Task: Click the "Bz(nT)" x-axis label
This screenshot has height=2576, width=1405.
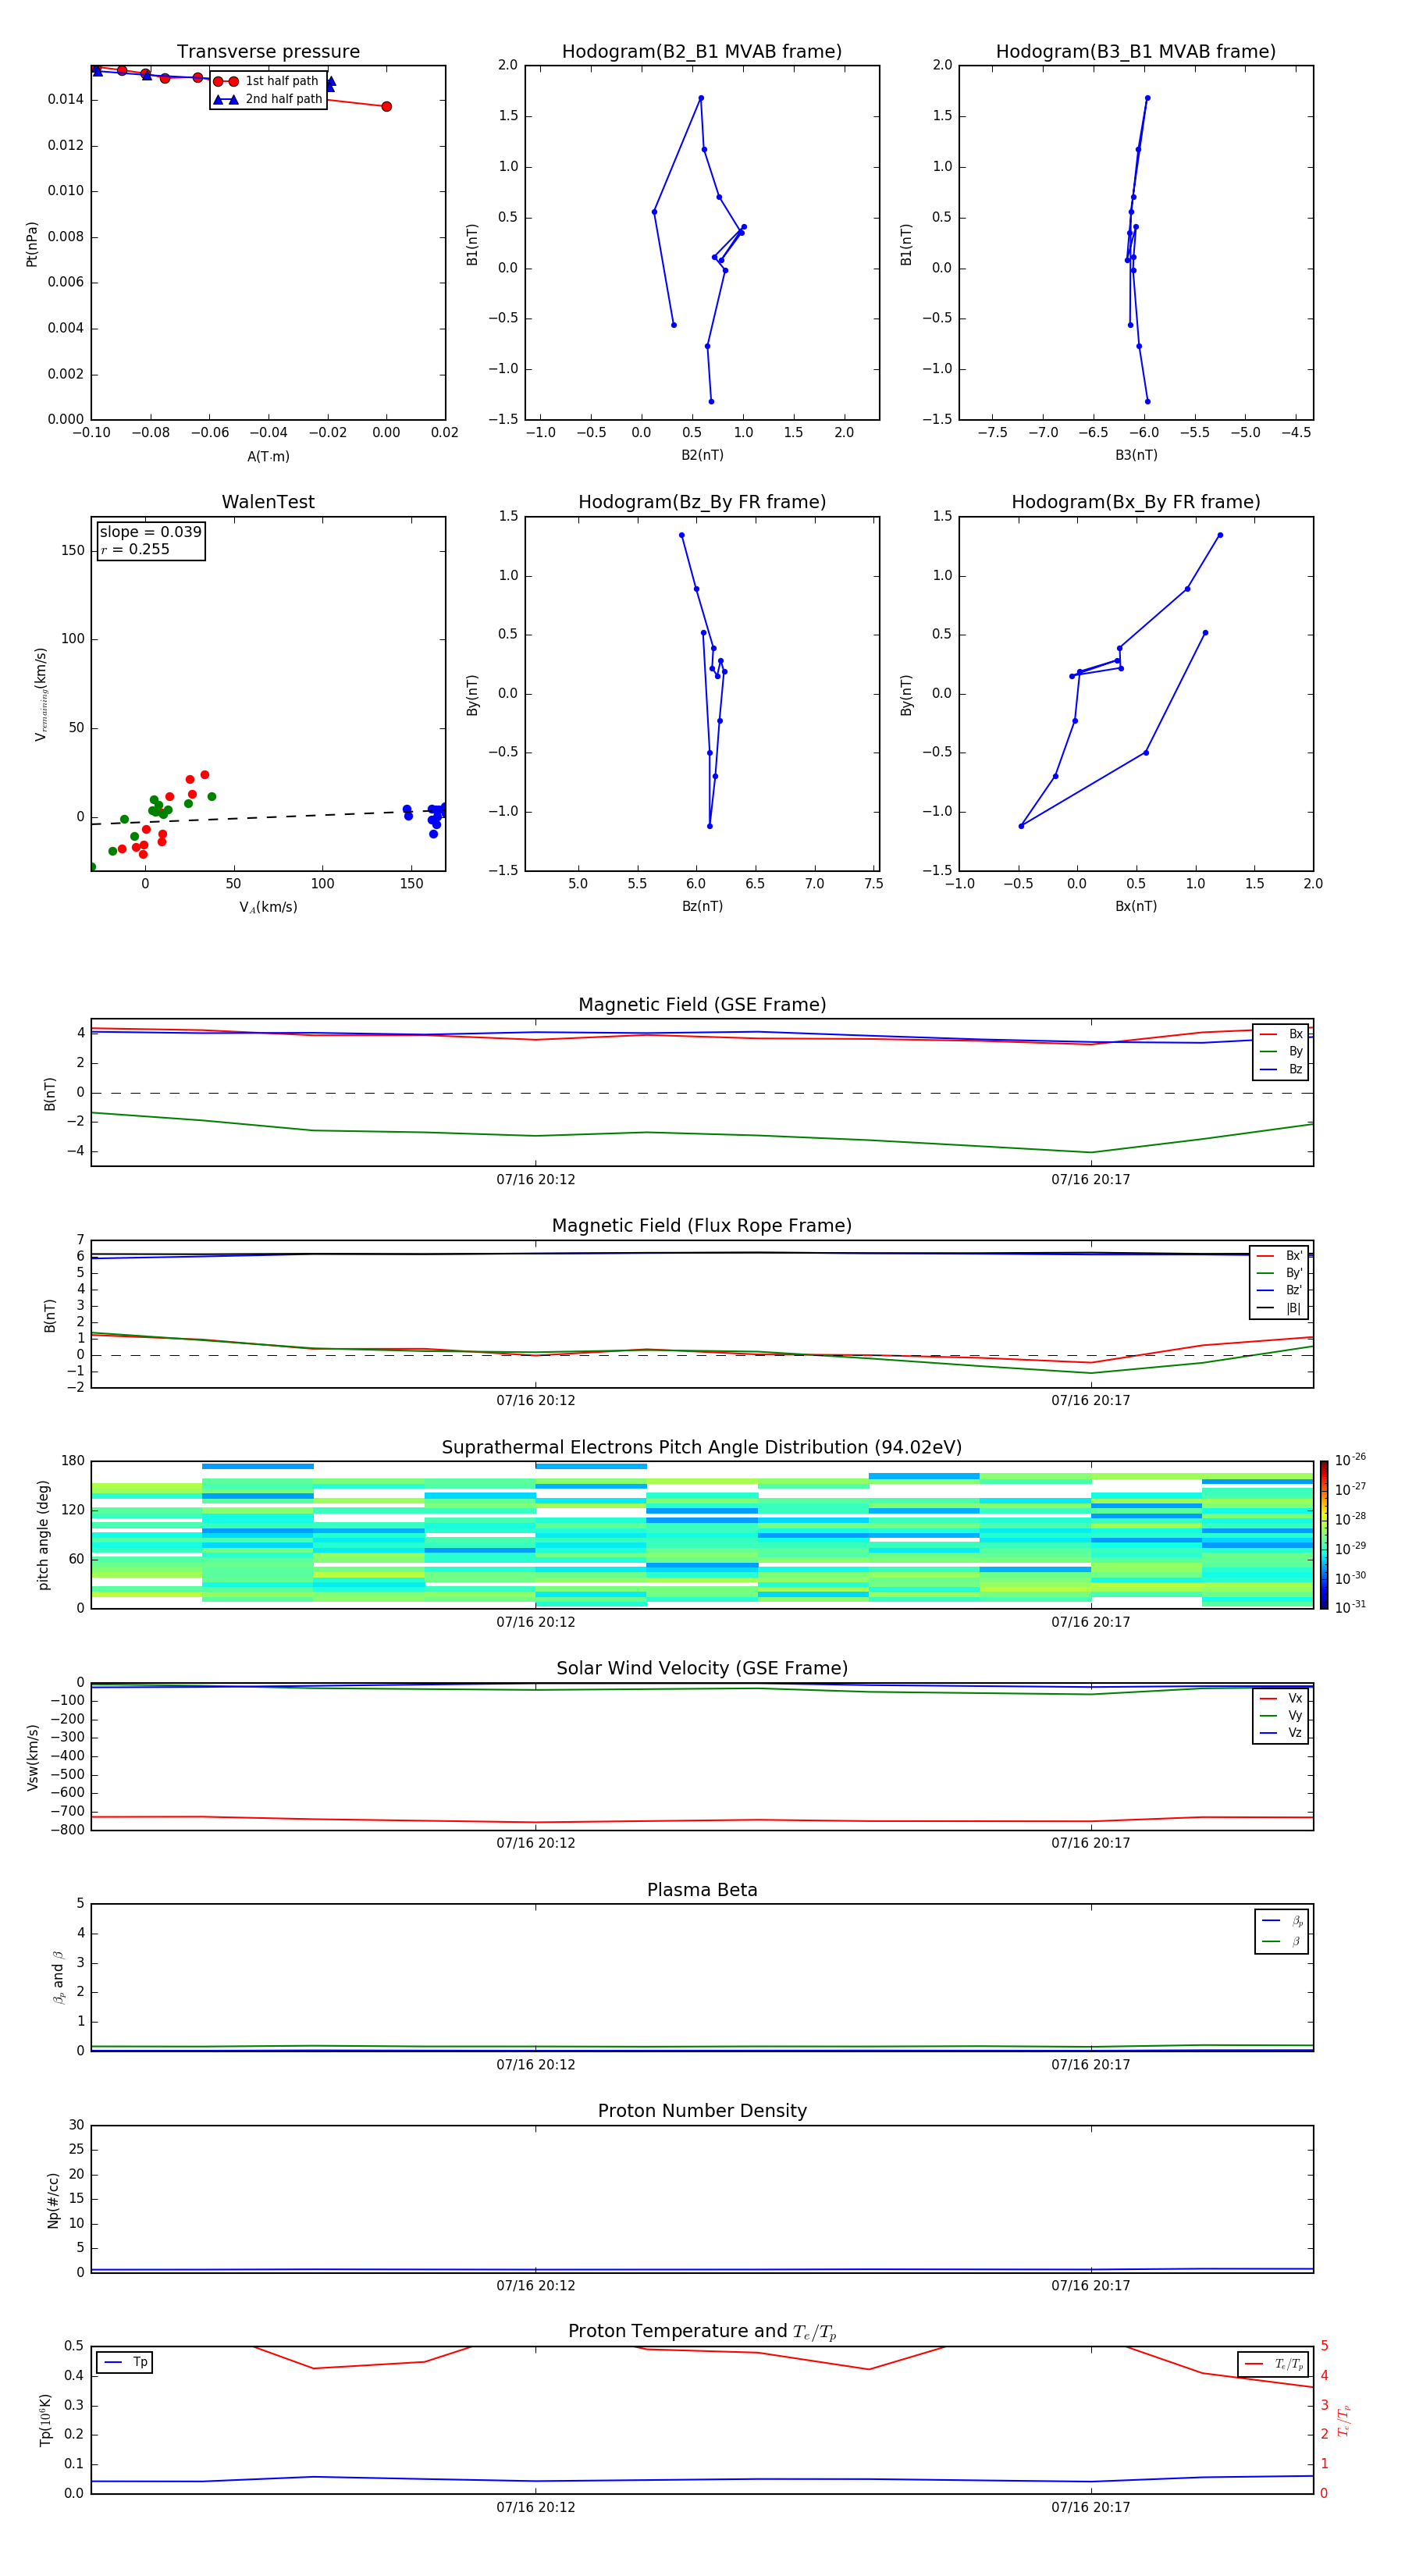Action: [702, 906]
